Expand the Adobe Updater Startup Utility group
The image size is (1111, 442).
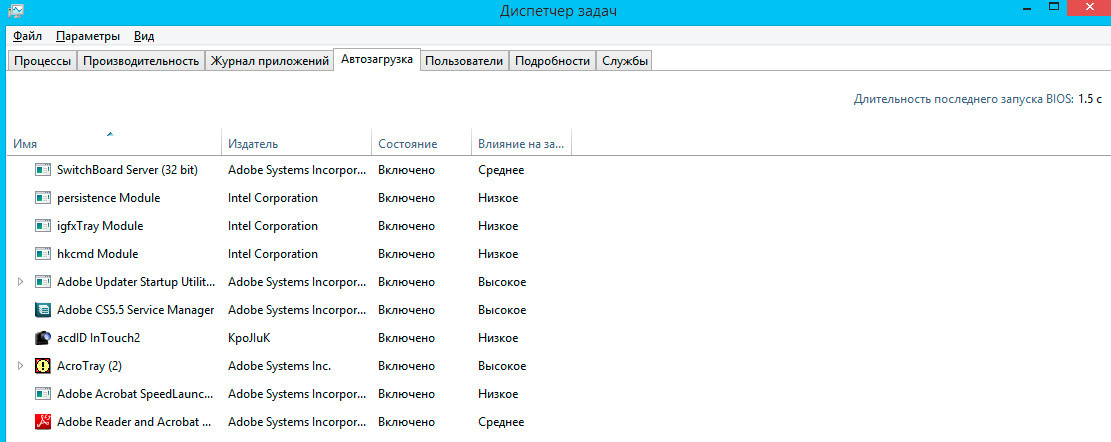pyautogui.click(x=20, y=282)
